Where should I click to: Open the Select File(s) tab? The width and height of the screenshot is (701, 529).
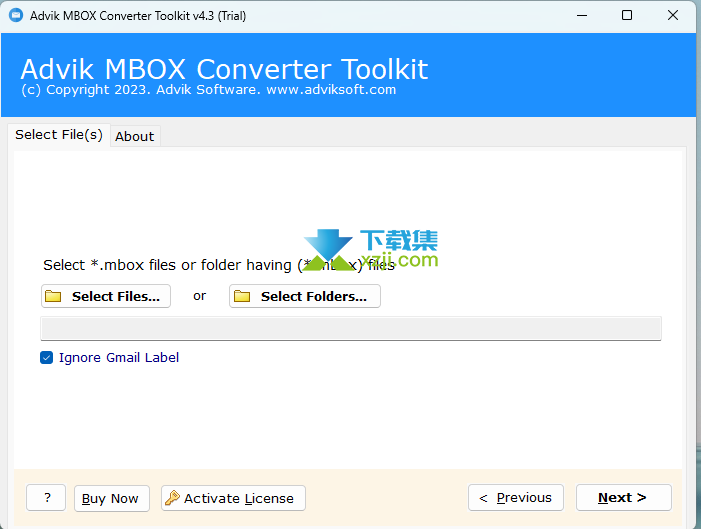(x=59, y=135)
